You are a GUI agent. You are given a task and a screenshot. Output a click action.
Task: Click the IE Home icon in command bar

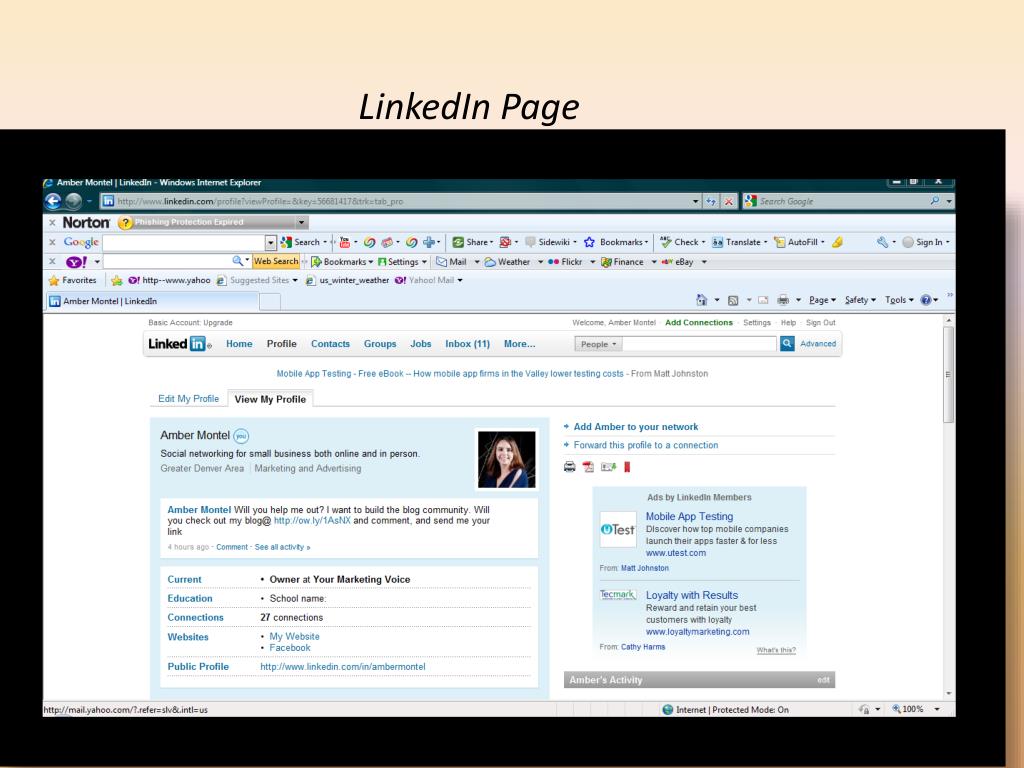point(701,300)
